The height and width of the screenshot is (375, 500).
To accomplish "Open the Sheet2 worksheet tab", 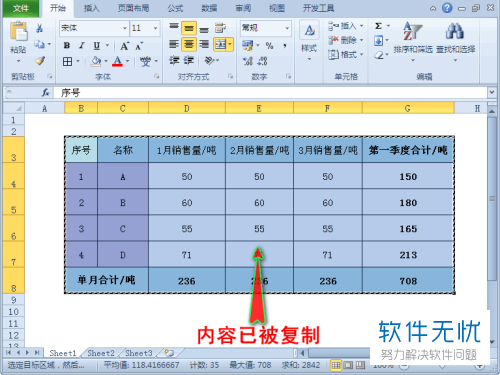I will point(101,353).
